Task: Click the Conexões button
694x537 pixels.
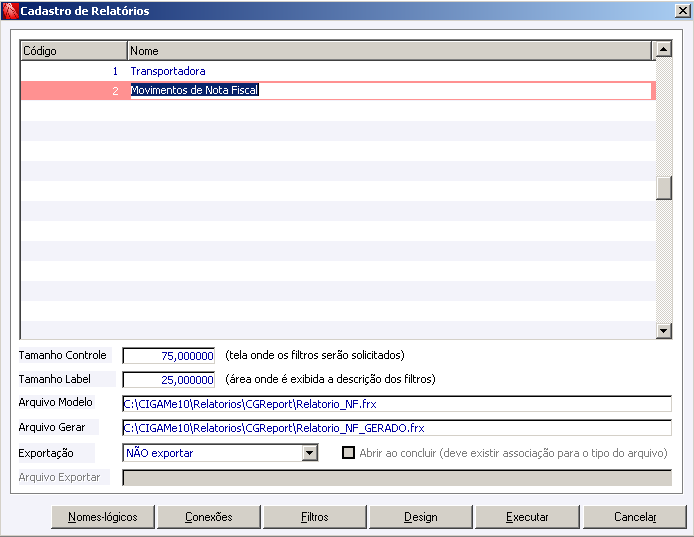Action: point(208,517)
